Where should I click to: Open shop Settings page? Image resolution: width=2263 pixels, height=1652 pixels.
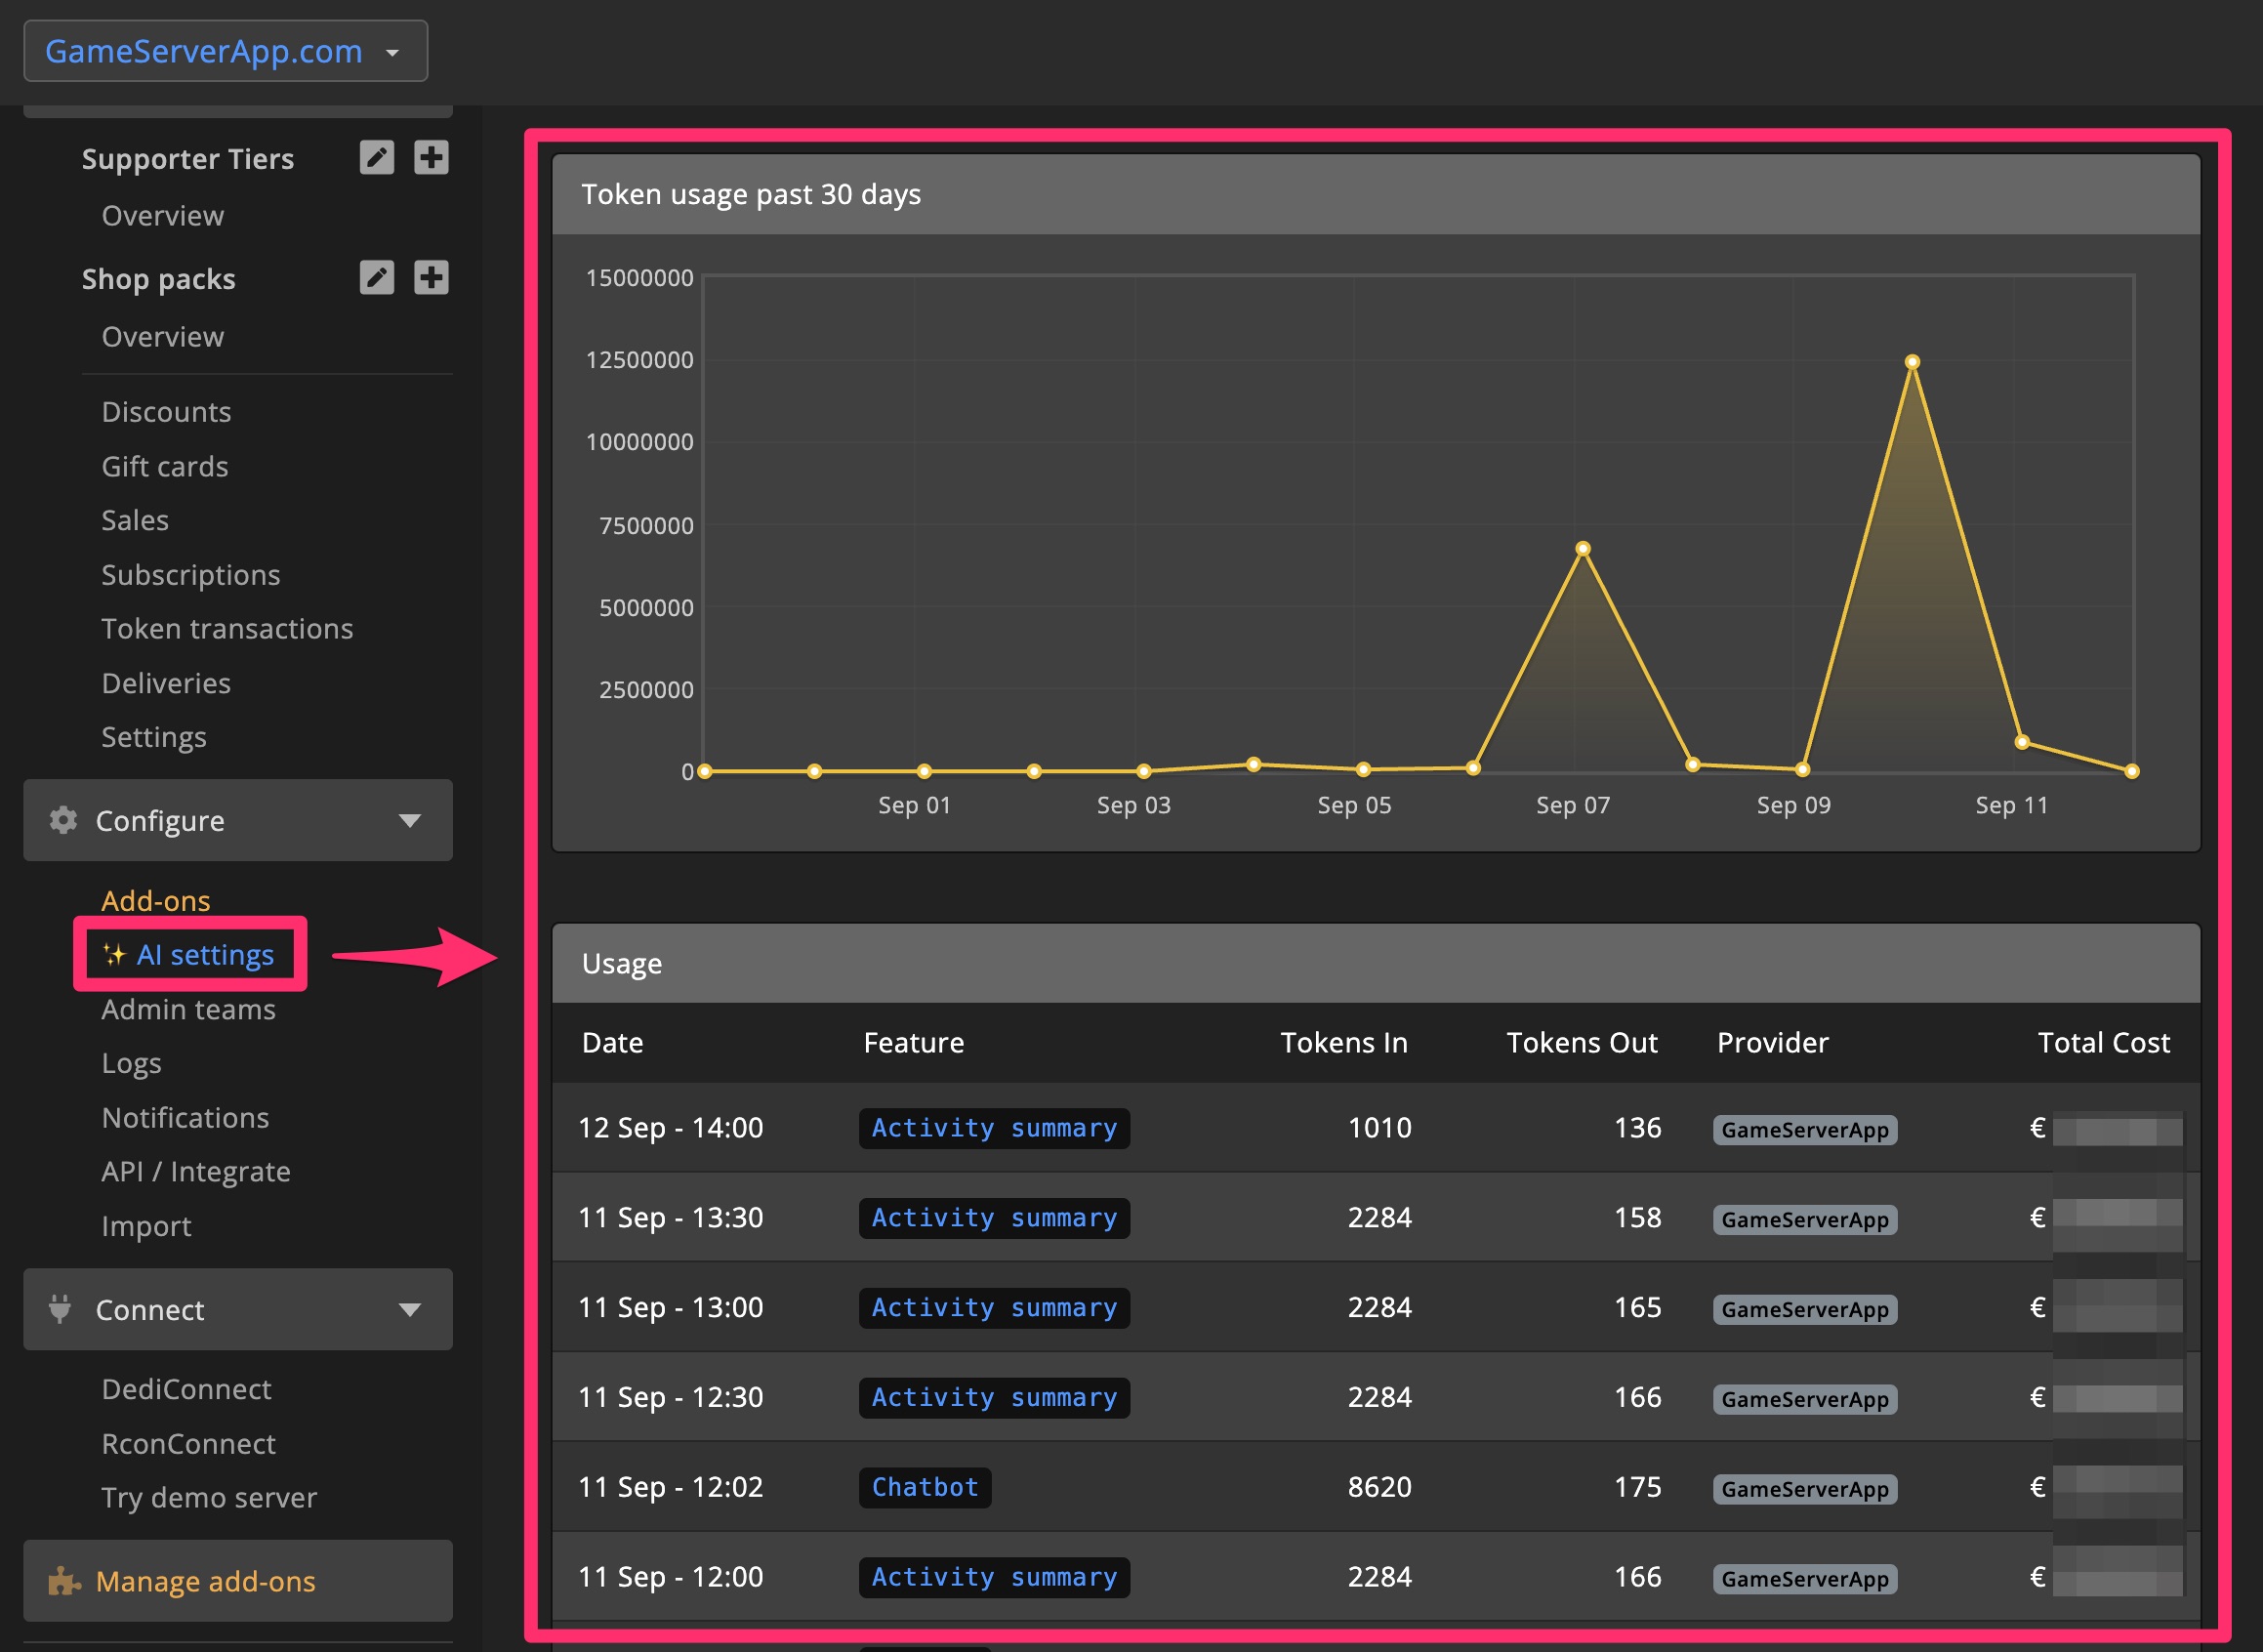(154, 738)
